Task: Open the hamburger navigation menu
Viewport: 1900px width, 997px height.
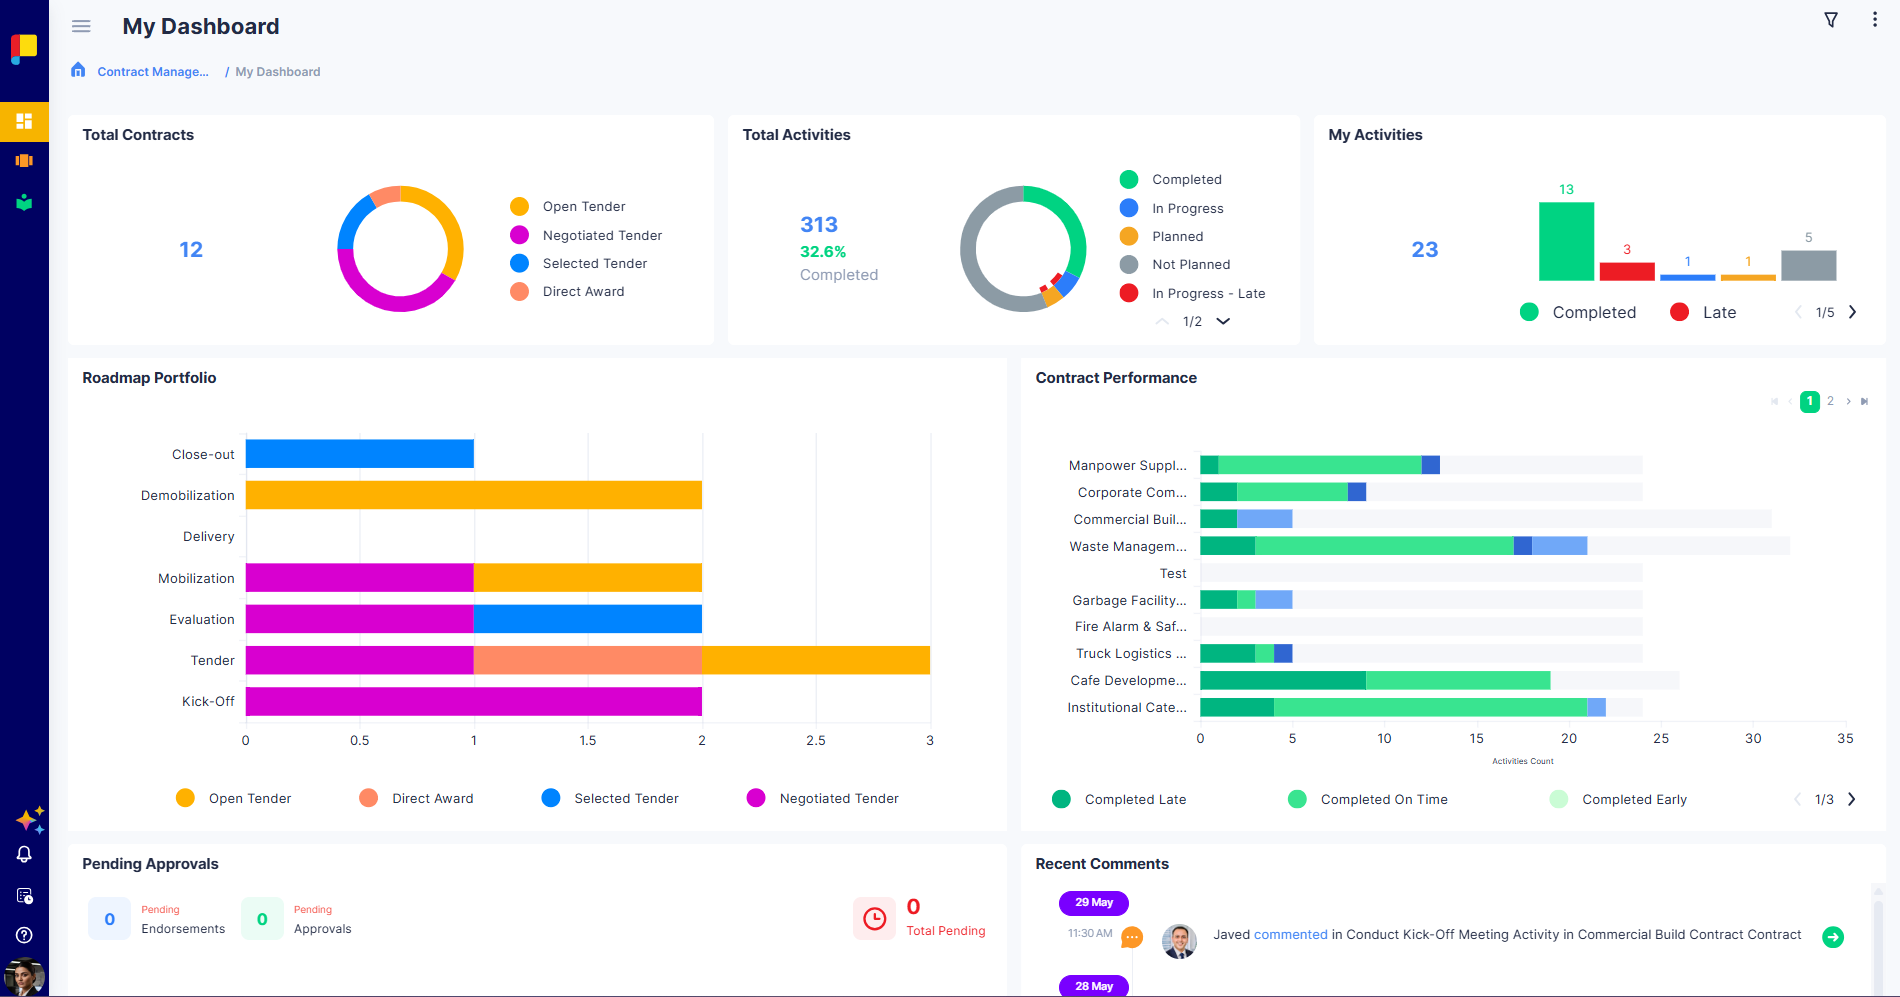Action: (81, 27)
